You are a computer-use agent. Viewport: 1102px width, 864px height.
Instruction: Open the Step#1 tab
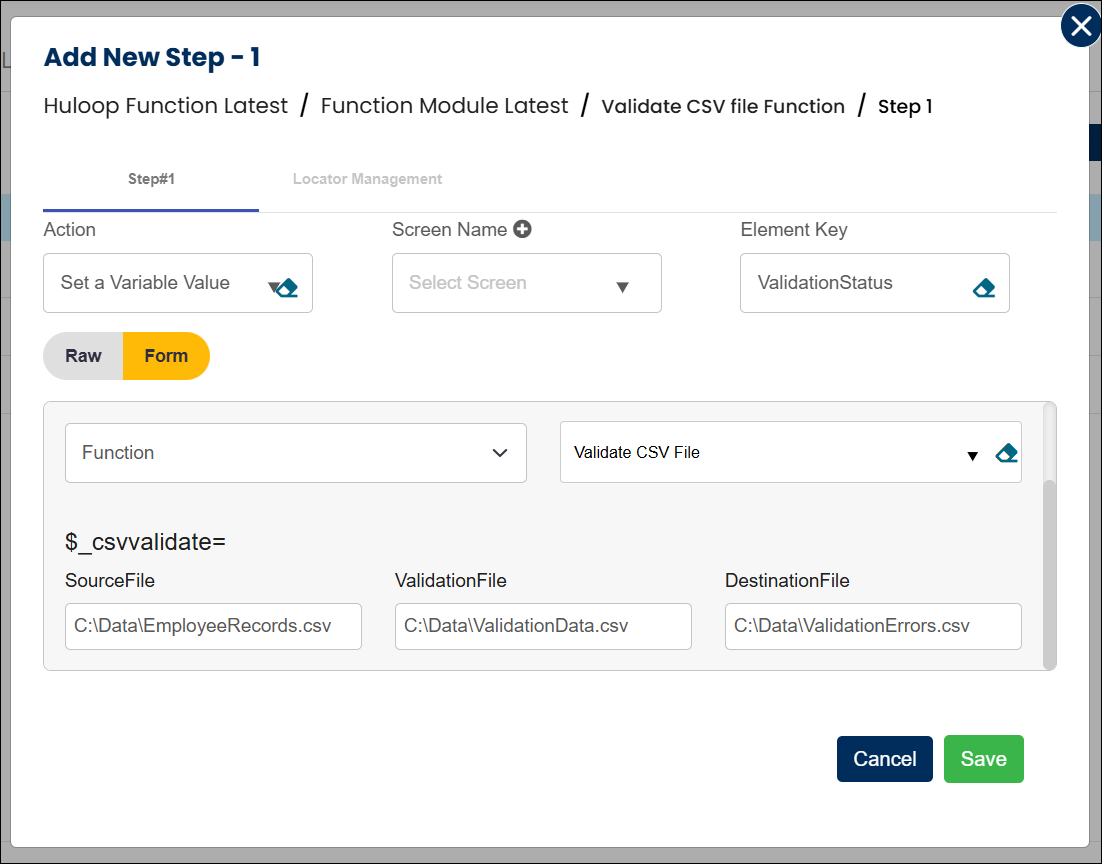[151, 180]
